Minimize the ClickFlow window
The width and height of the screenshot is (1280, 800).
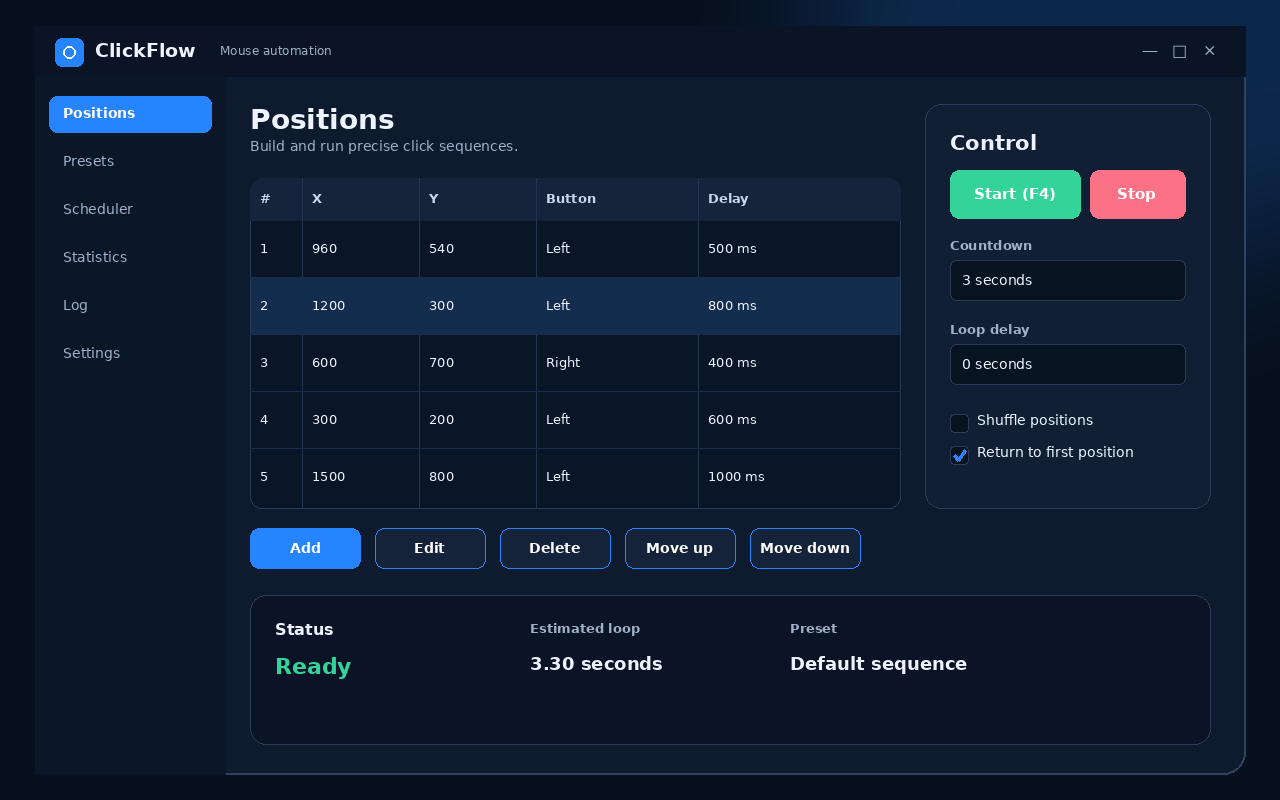[x=1150, y=51]
